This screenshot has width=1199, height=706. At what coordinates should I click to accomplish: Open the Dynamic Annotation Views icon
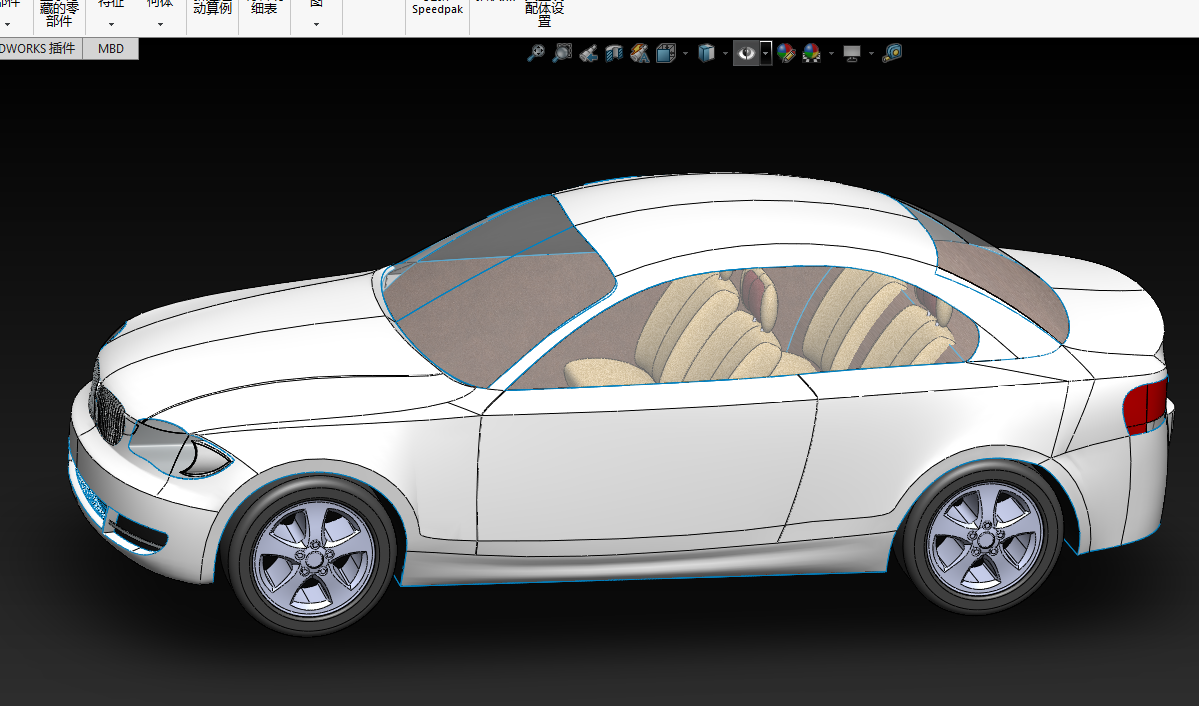(640, 53)
